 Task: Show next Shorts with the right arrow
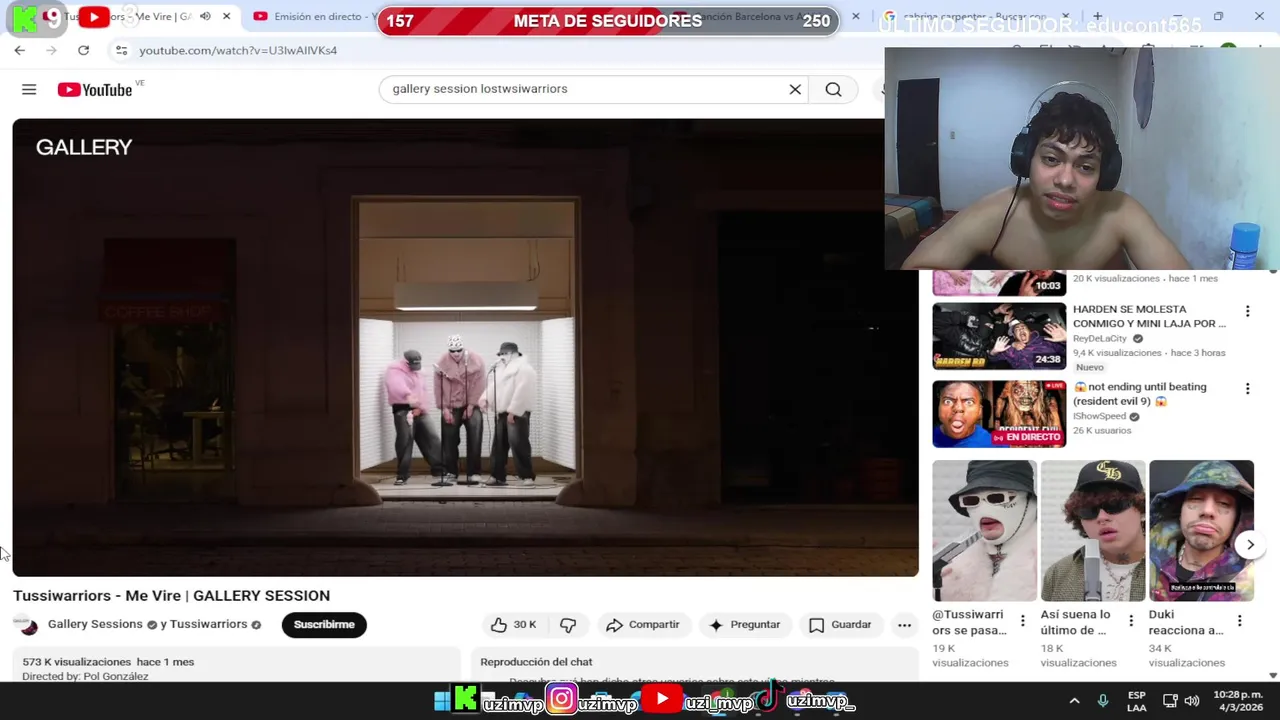pyautogui.click(x=1250, y=545)
